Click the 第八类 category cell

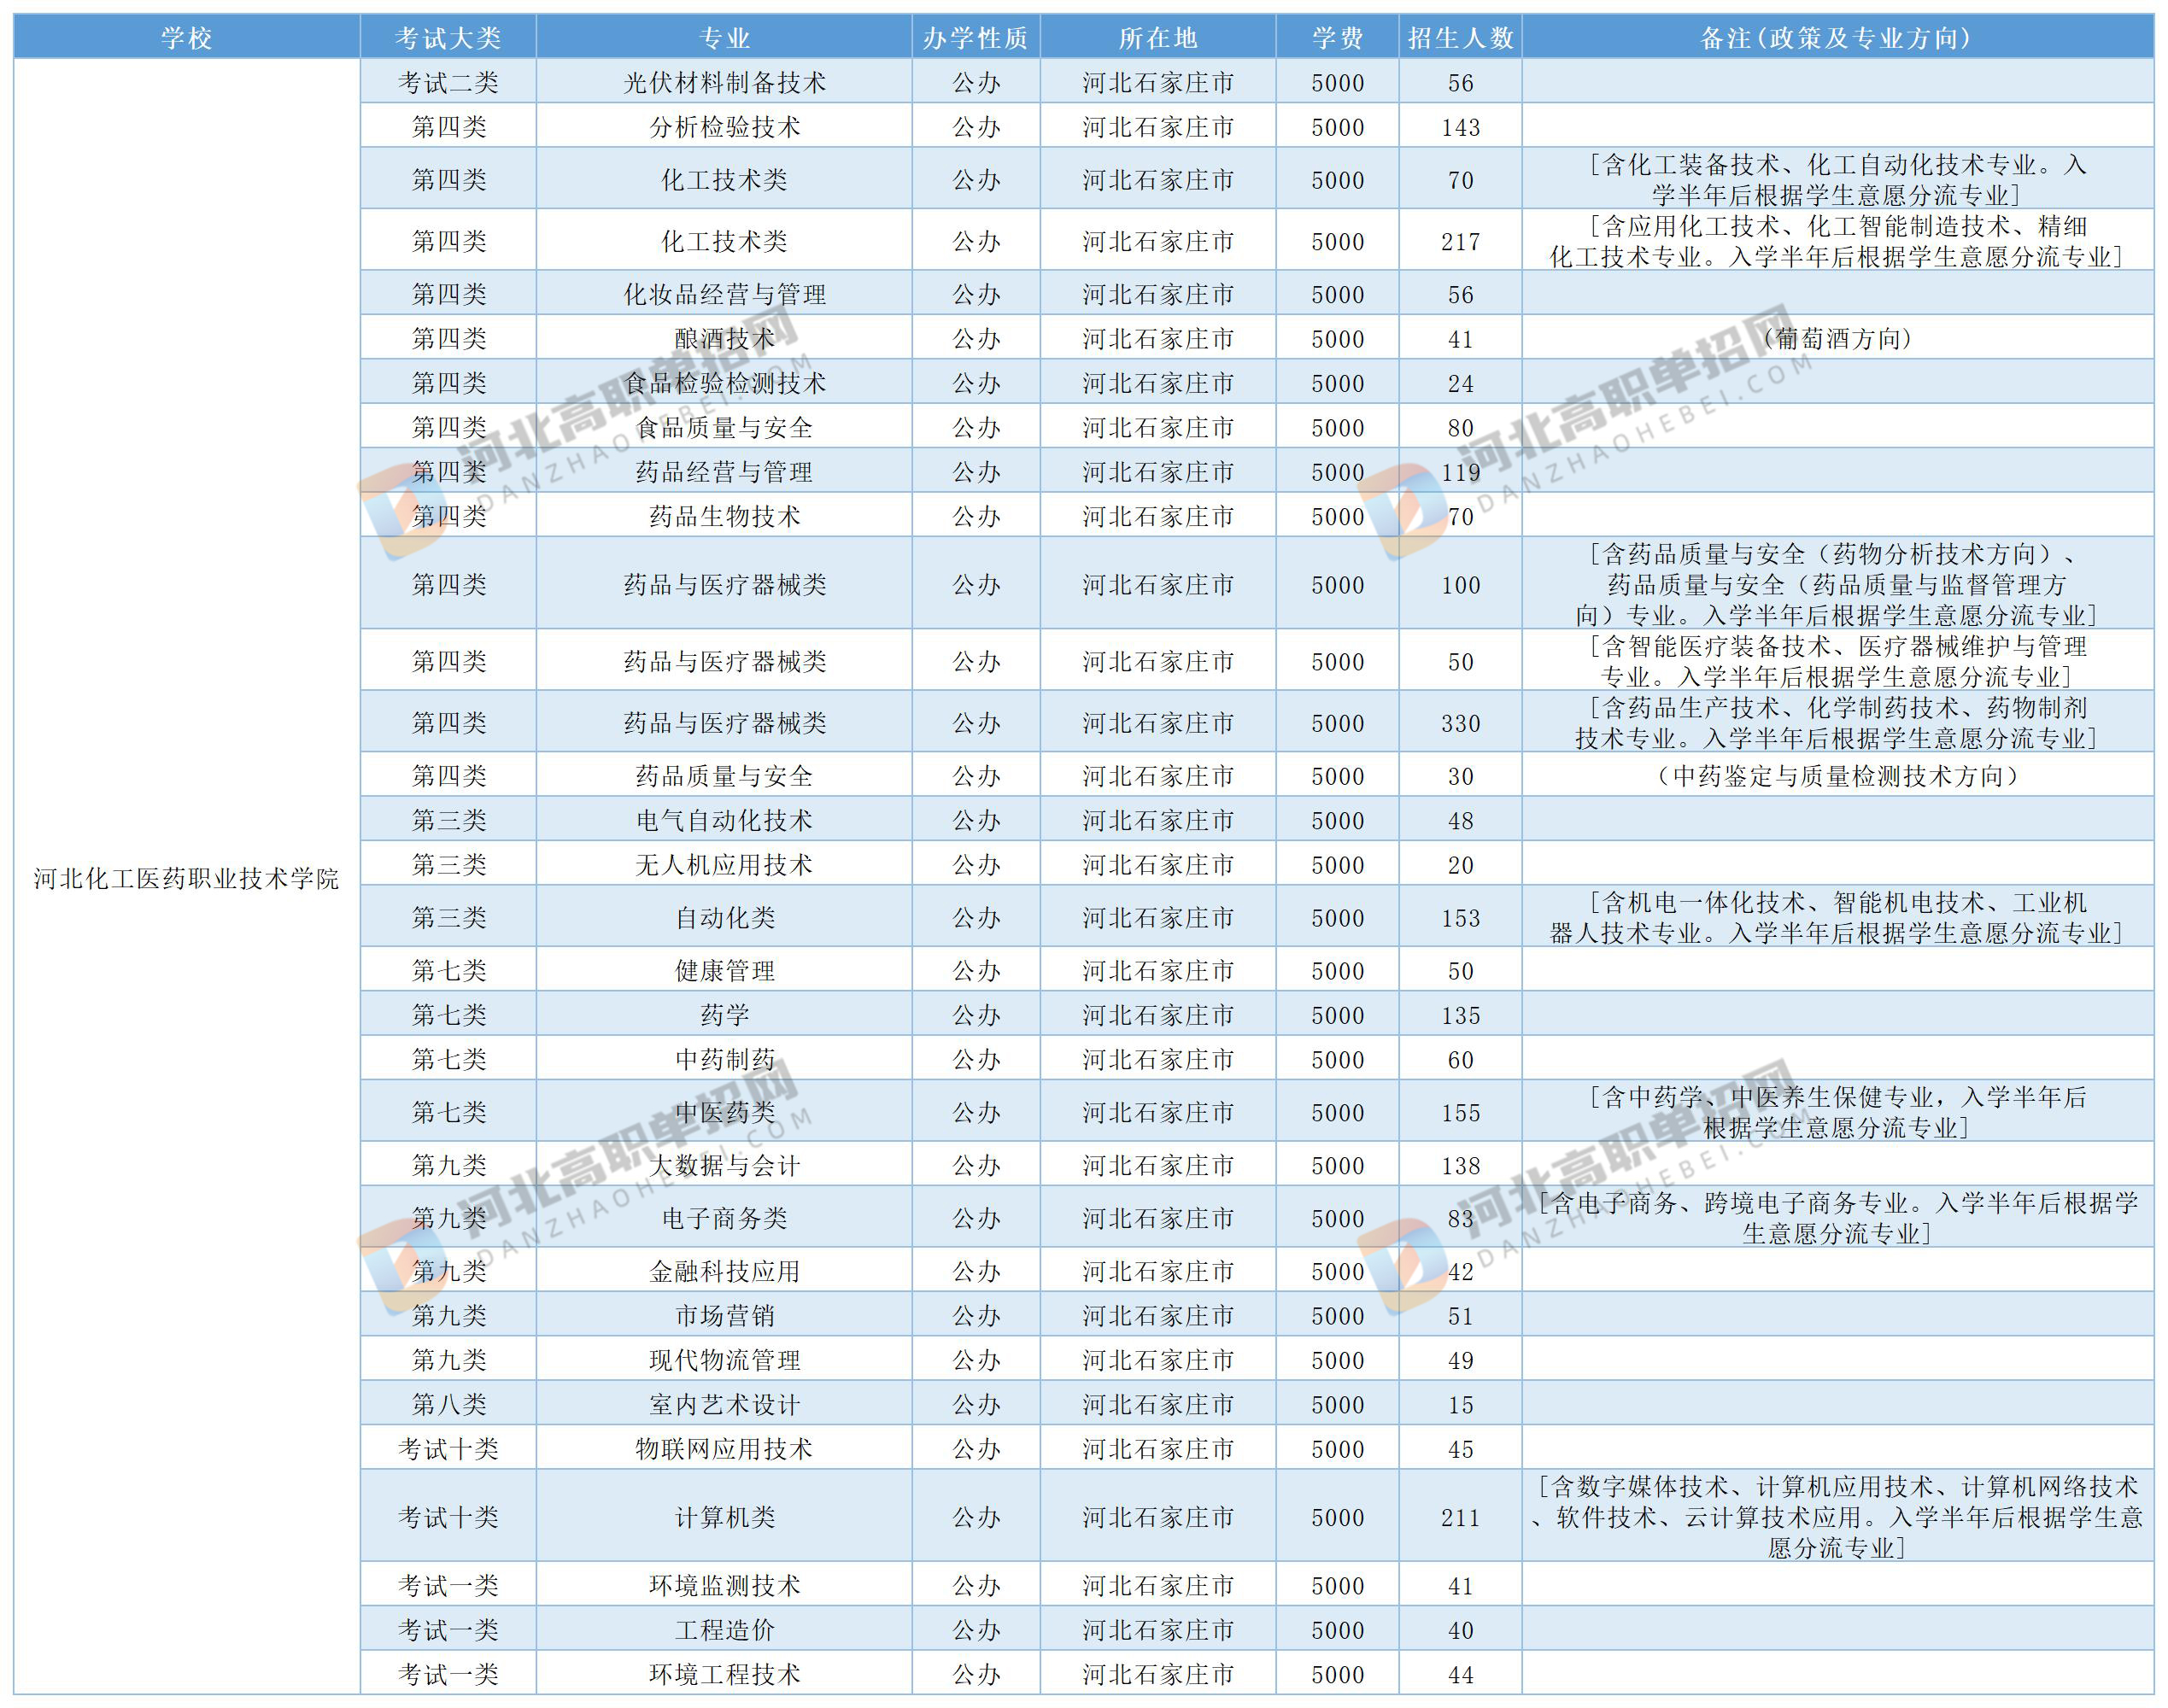click(x=448, y=1403)
